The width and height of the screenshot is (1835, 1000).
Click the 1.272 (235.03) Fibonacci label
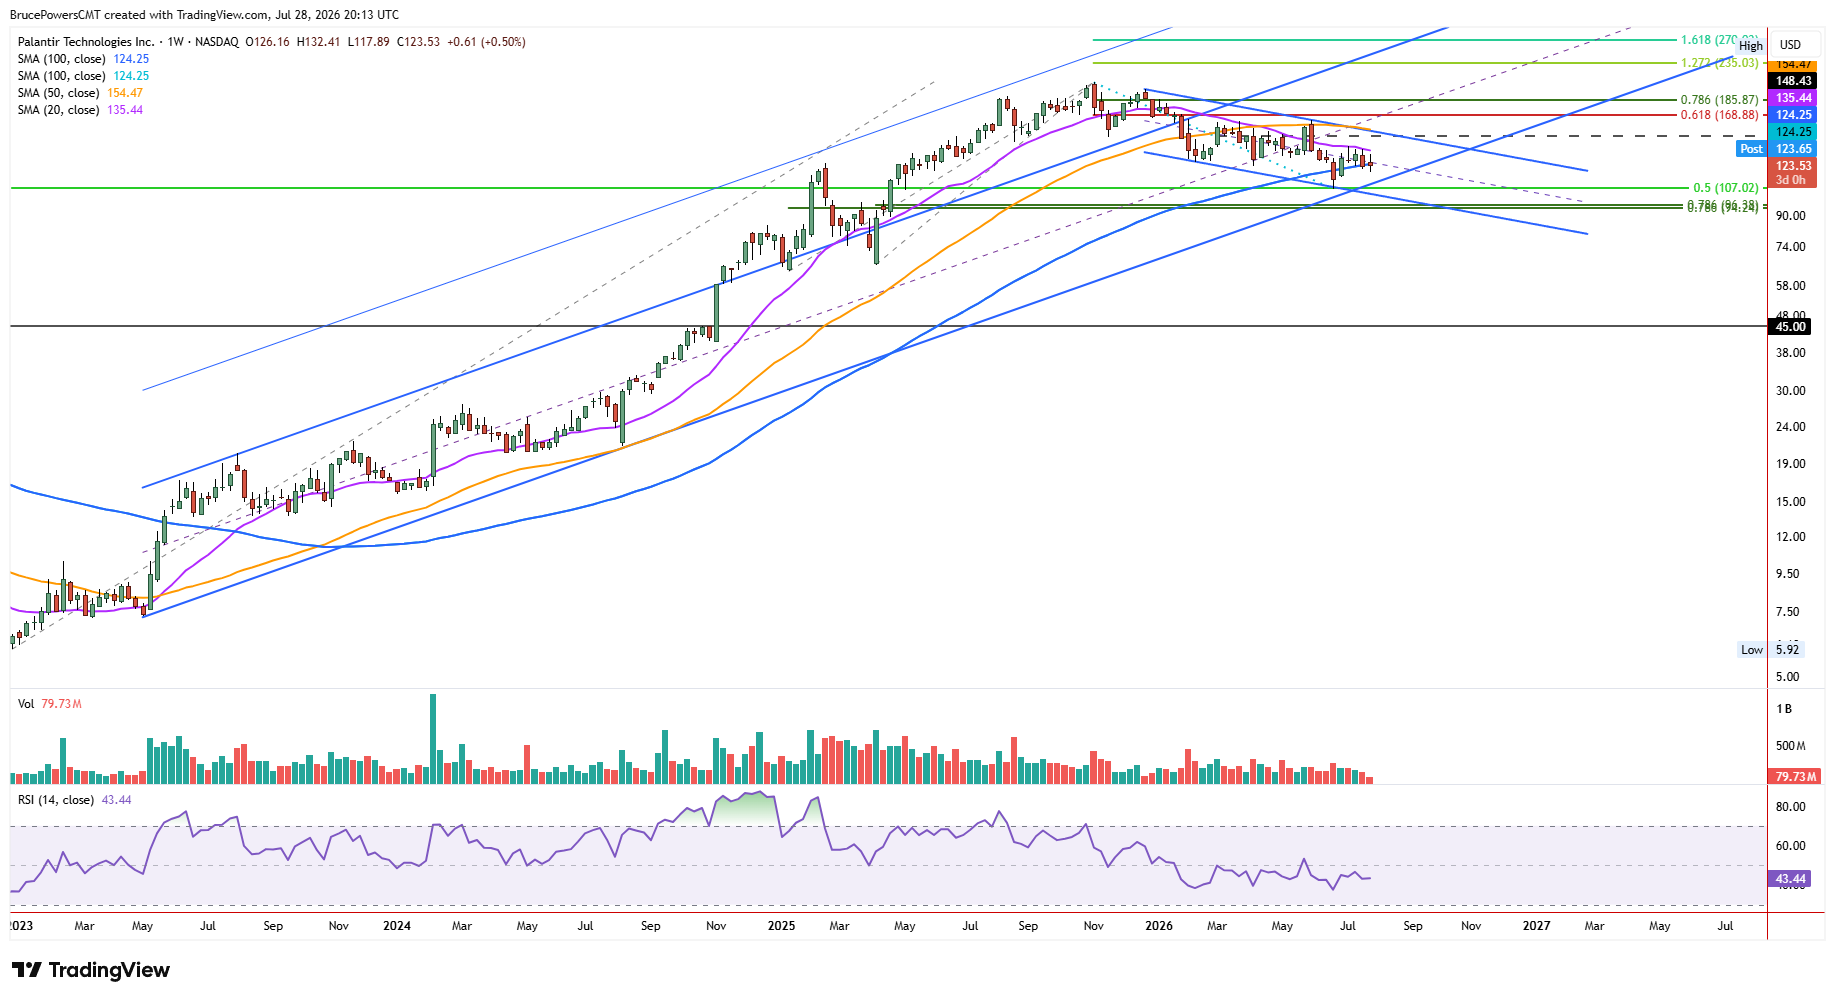coord(1719,63)
